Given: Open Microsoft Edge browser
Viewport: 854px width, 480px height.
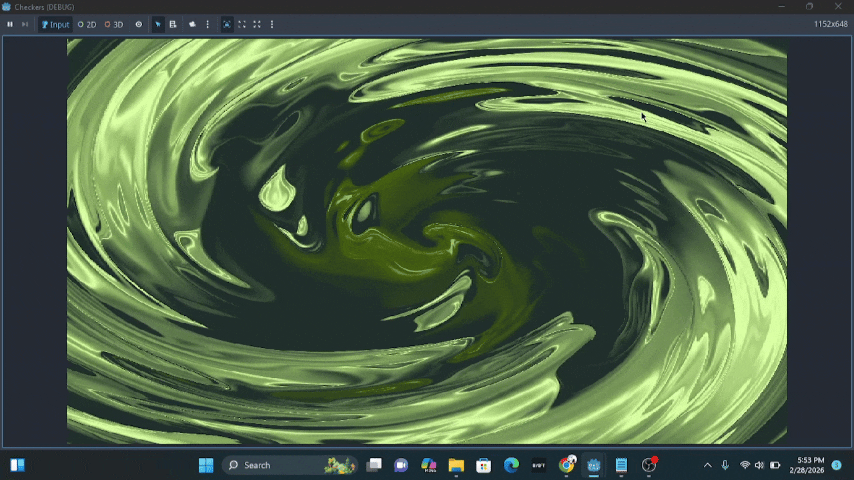Looking at the screenshot, I should [511, 465].
